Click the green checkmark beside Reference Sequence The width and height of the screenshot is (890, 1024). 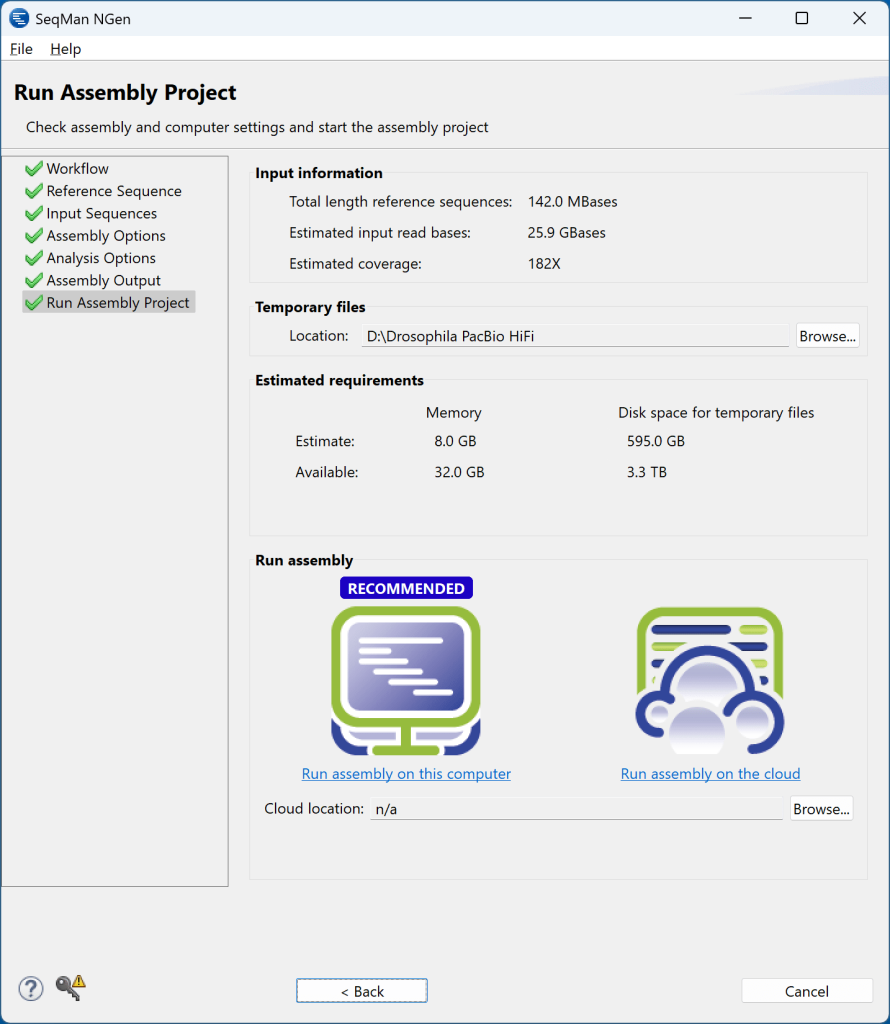click(33, 191)
